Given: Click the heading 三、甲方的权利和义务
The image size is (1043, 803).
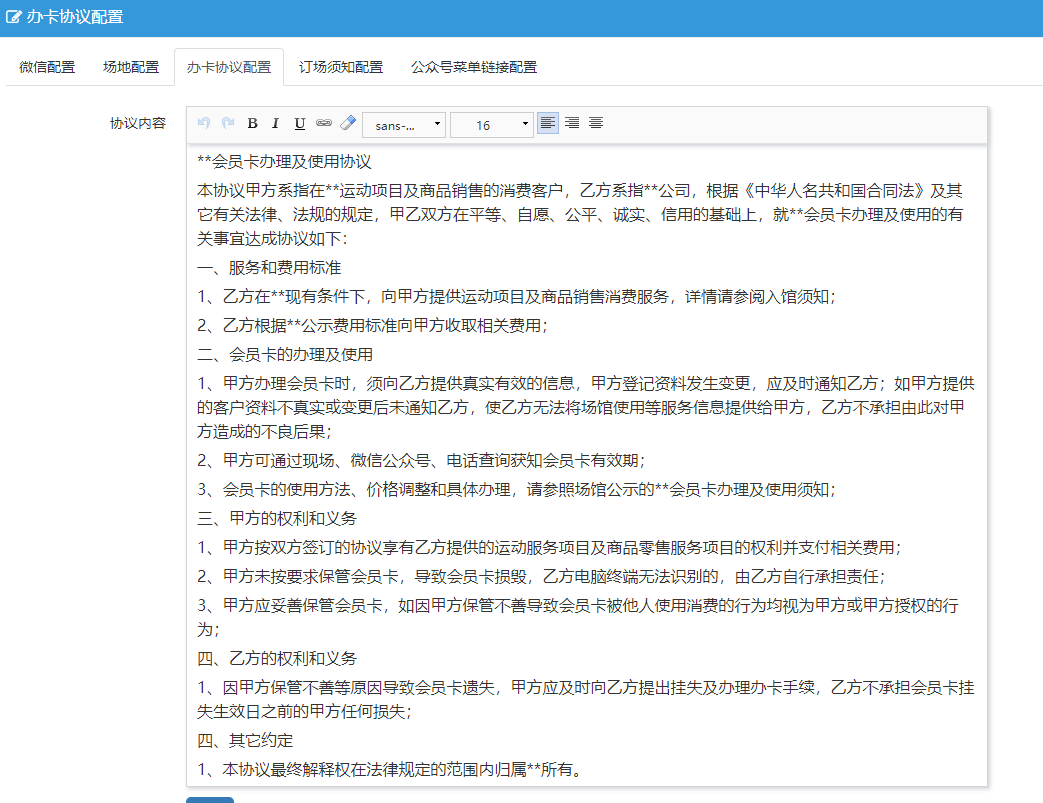Looking at the screenshot, I should coord(277,518).
